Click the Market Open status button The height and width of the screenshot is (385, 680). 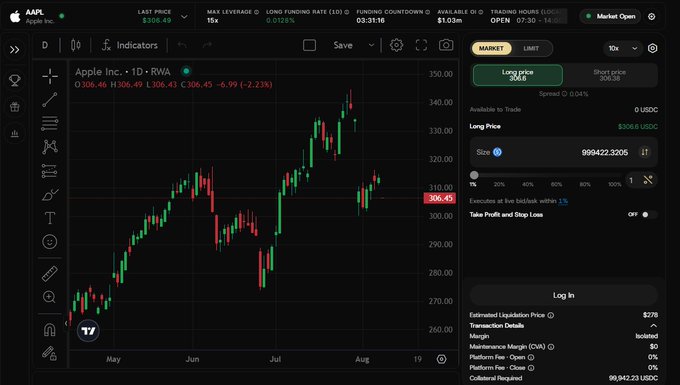(611, 16)
